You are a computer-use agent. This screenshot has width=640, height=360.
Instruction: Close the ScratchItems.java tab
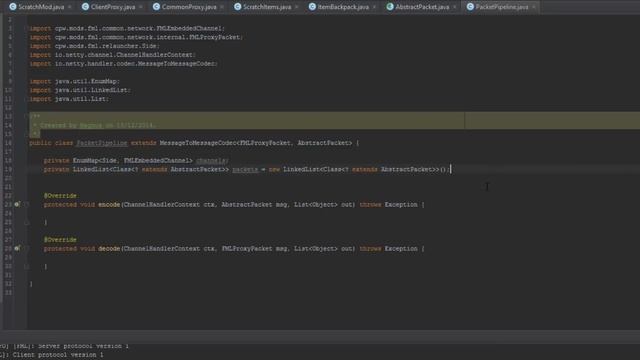pos(297,7)
